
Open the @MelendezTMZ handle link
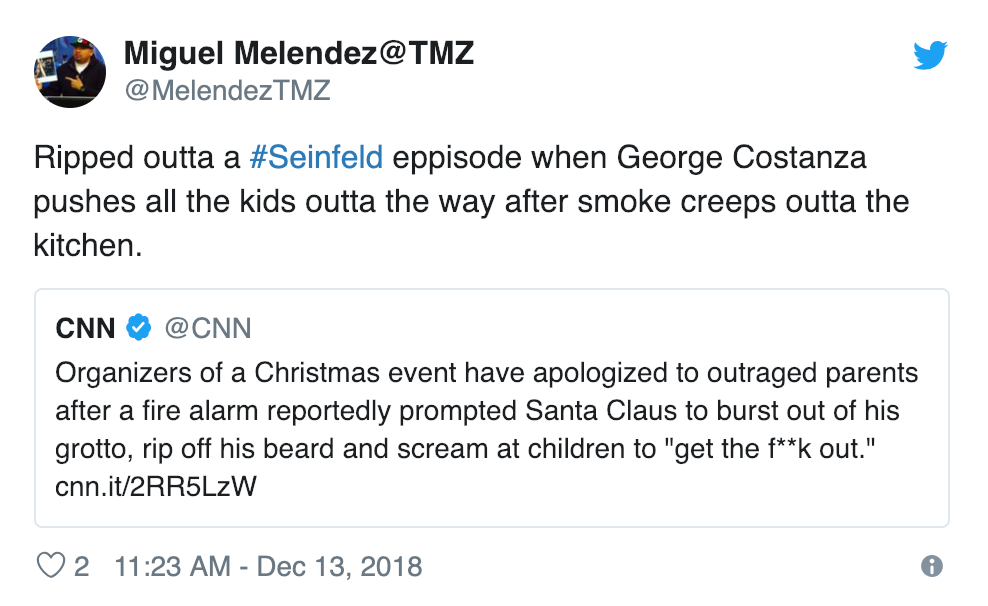(227, 91)
